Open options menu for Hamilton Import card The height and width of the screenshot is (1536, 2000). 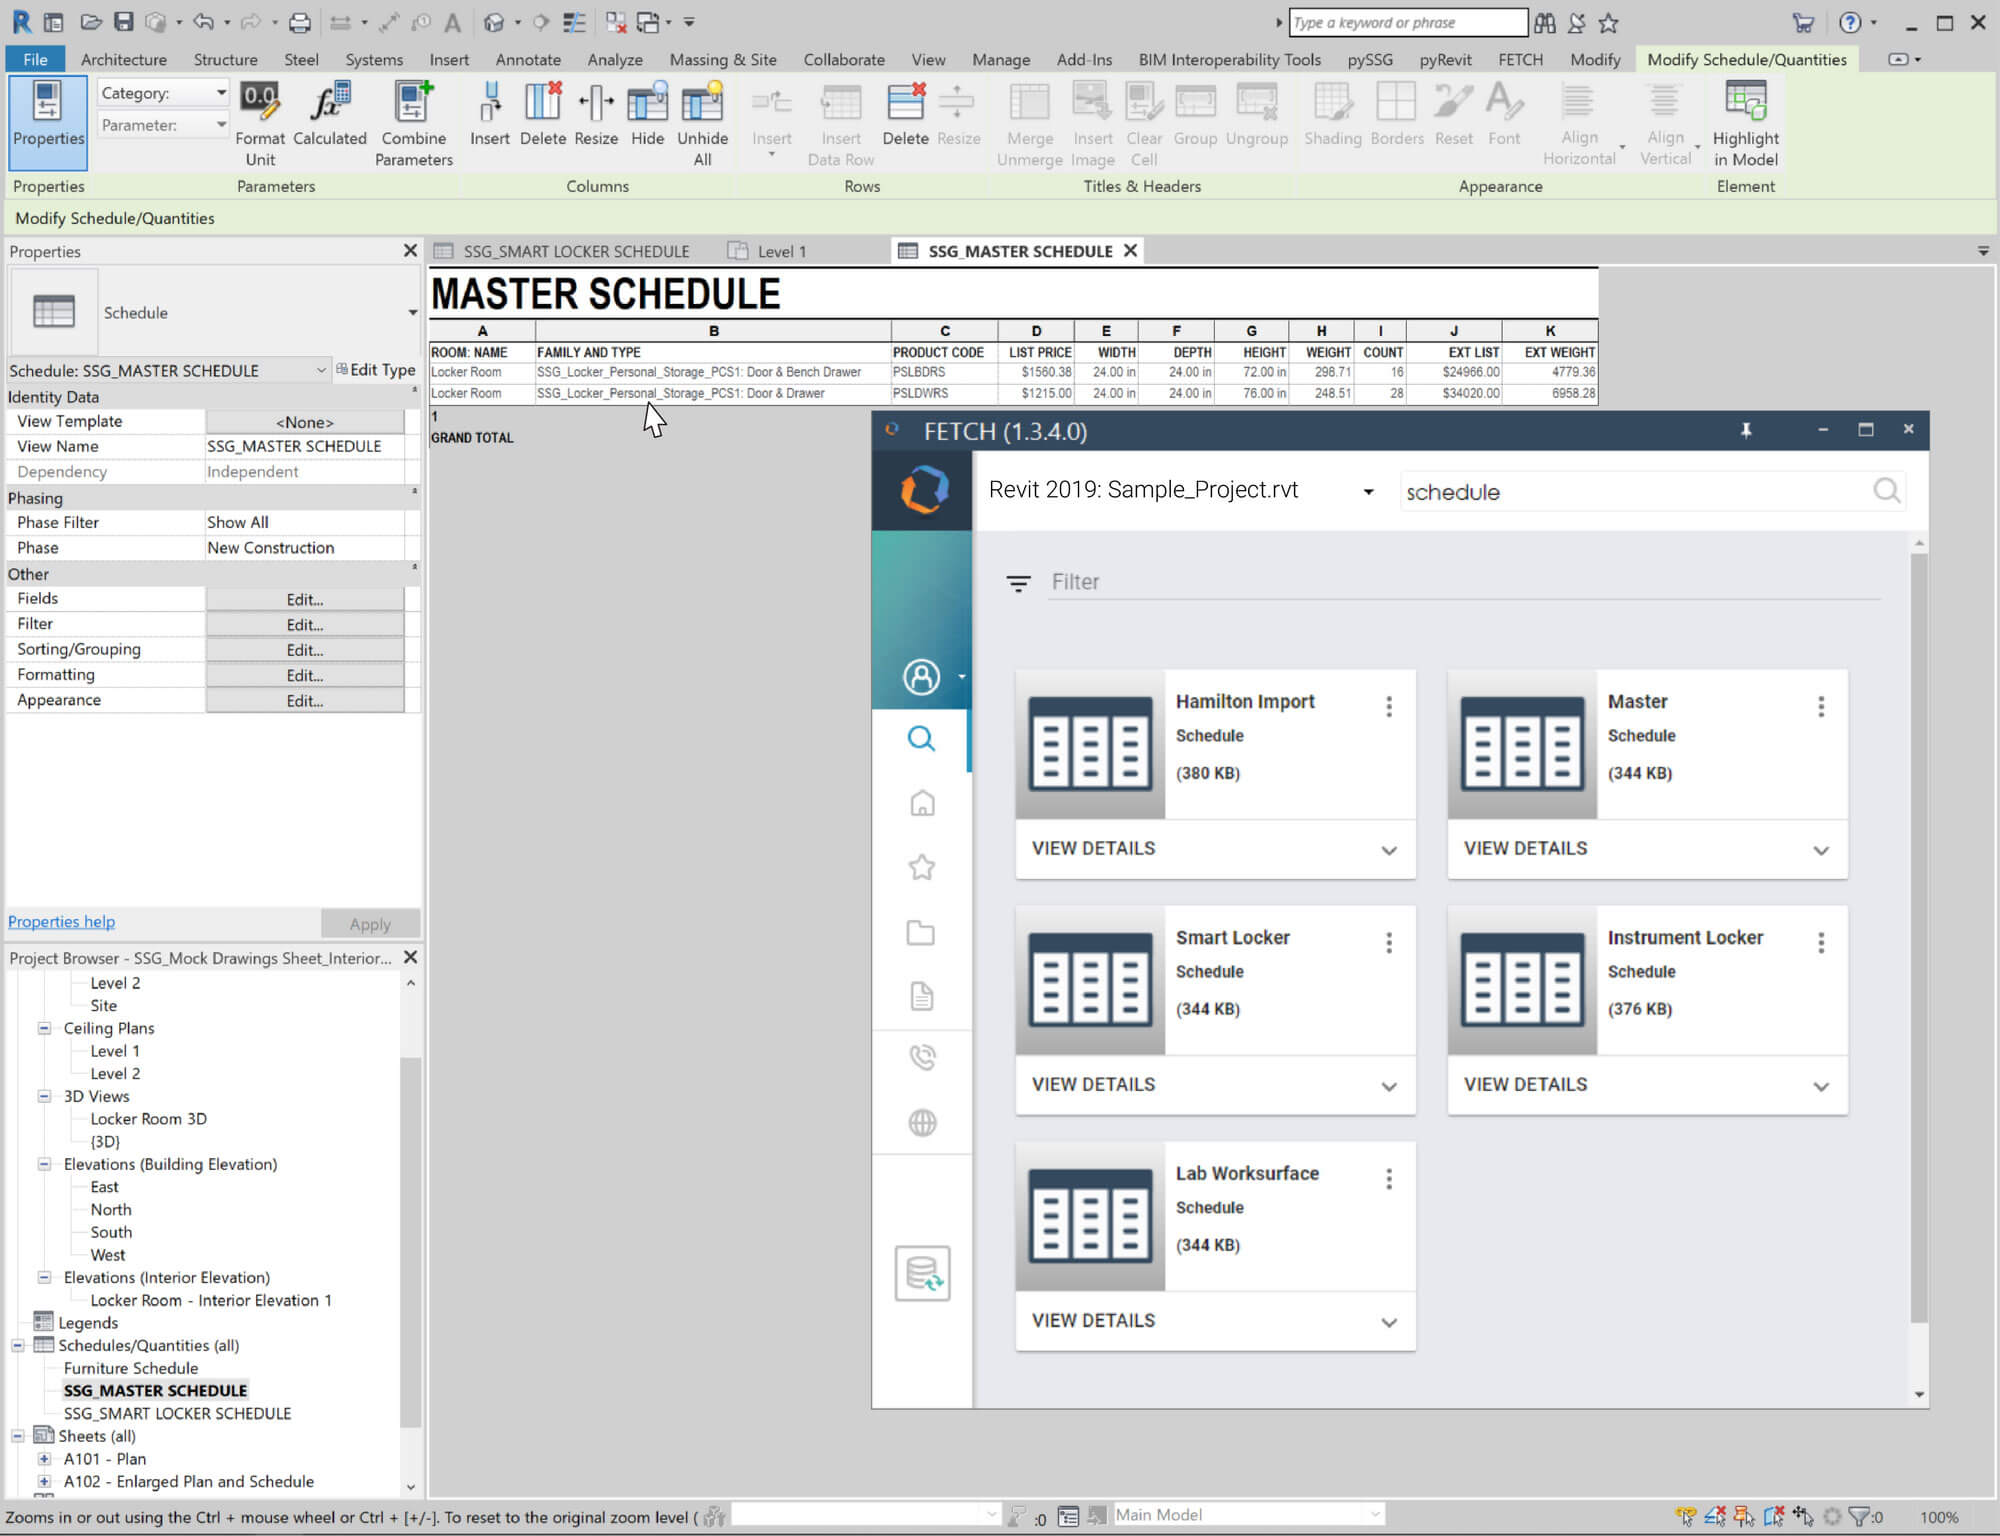pyautogui.click(x=1388, y=707)
